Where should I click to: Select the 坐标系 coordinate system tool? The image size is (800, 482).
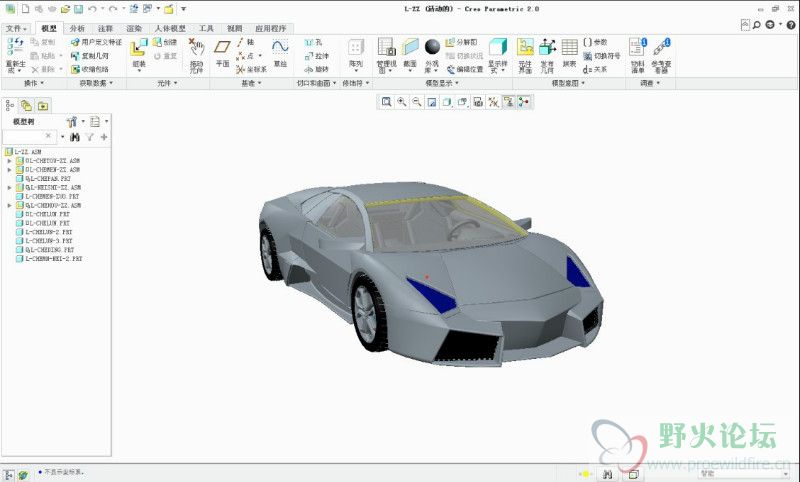coord(251,69)
